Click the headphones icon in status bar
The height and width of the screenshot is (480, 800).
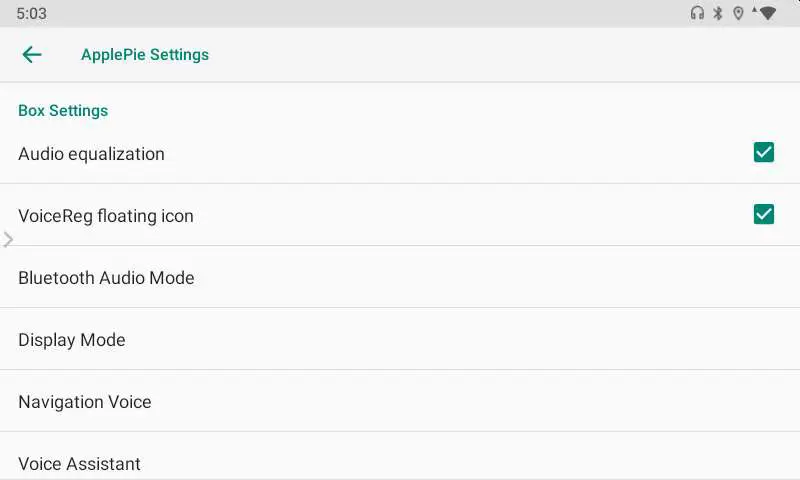[x=697, y=14]
